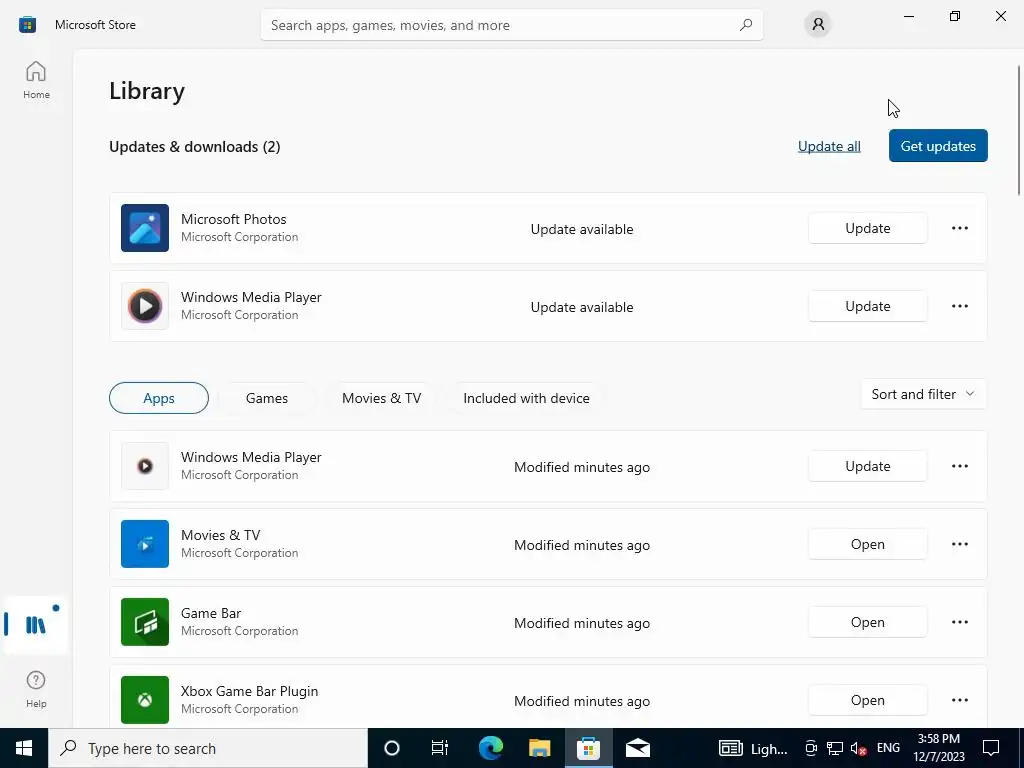1024x768 pixels.
Task: Open more options for Xbox Game Bar Plugin
Action: 959,700
